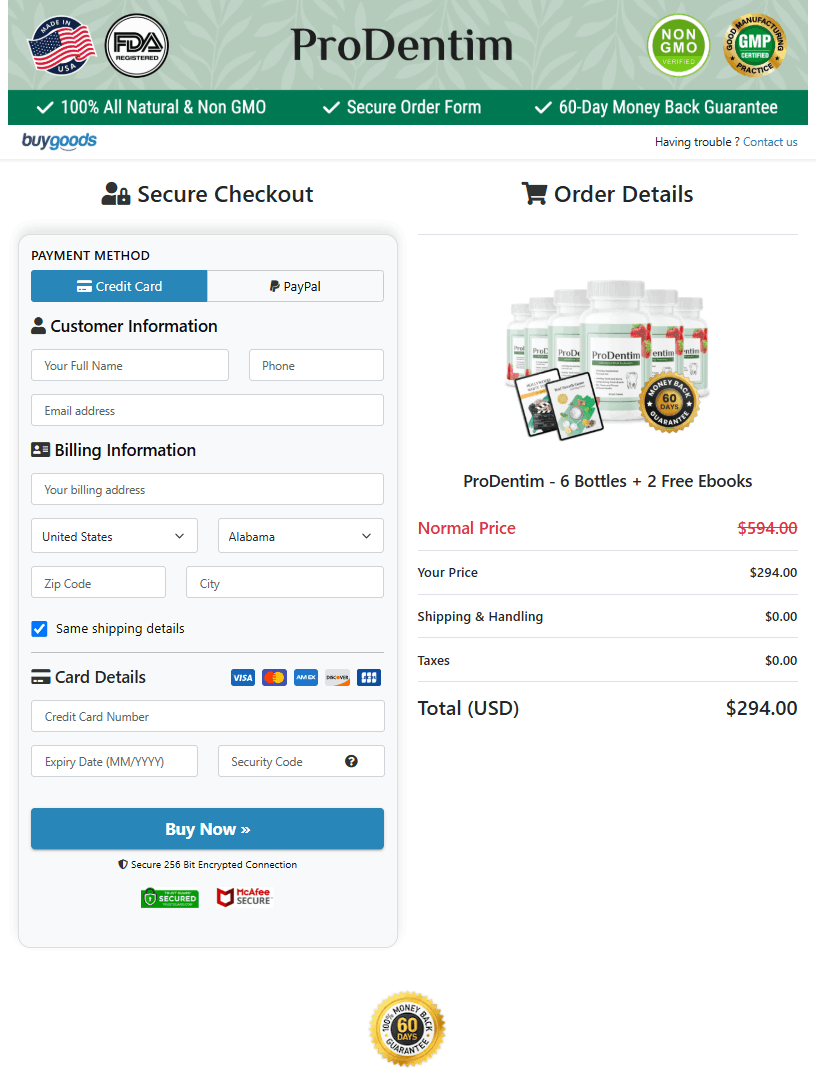Screen dimensions: 816x1070
Task: Click the Discover card icon
Action: coord(337,678)
